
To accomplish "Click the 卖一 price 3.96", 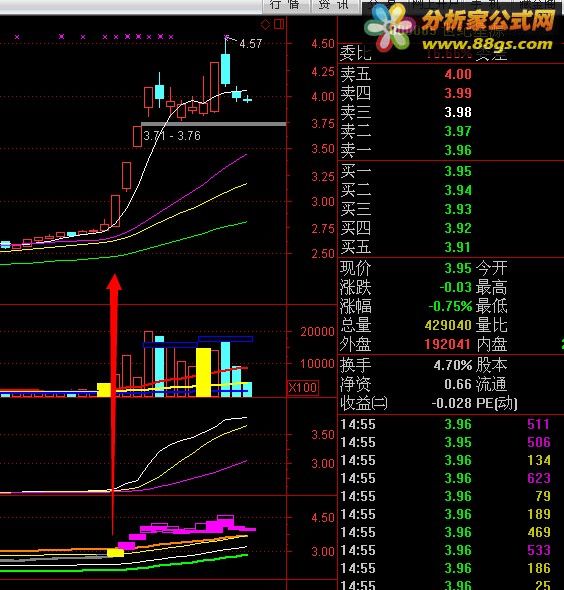I will (458, 151).
